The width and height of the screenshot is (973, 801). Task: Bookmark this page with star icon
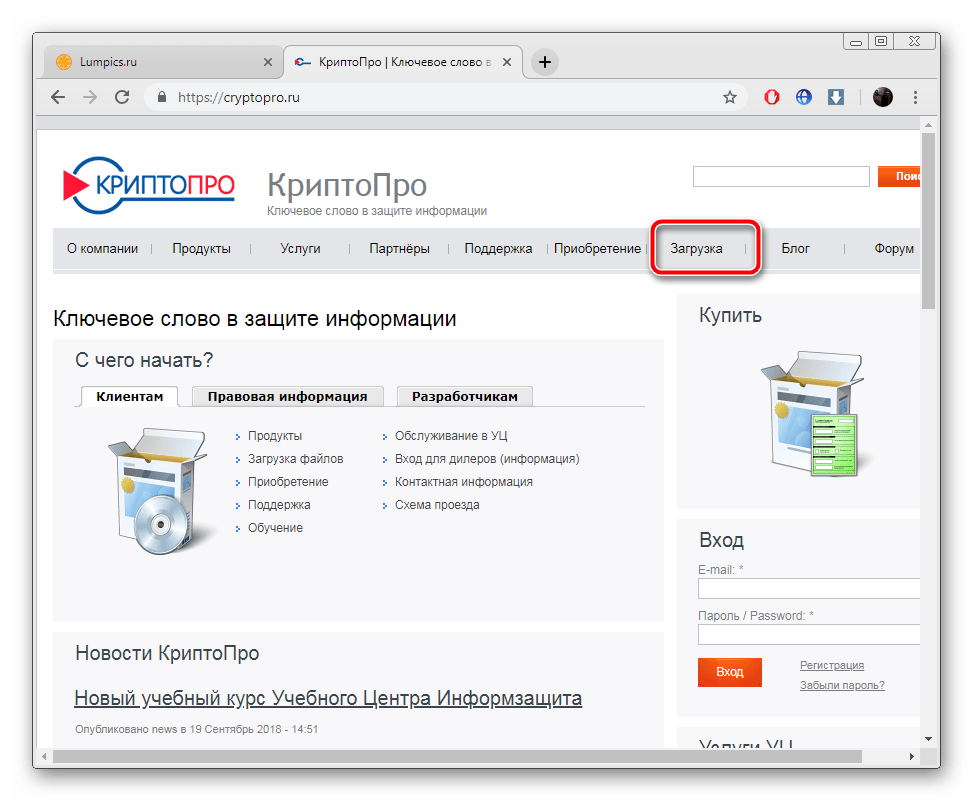coord(730,97)
